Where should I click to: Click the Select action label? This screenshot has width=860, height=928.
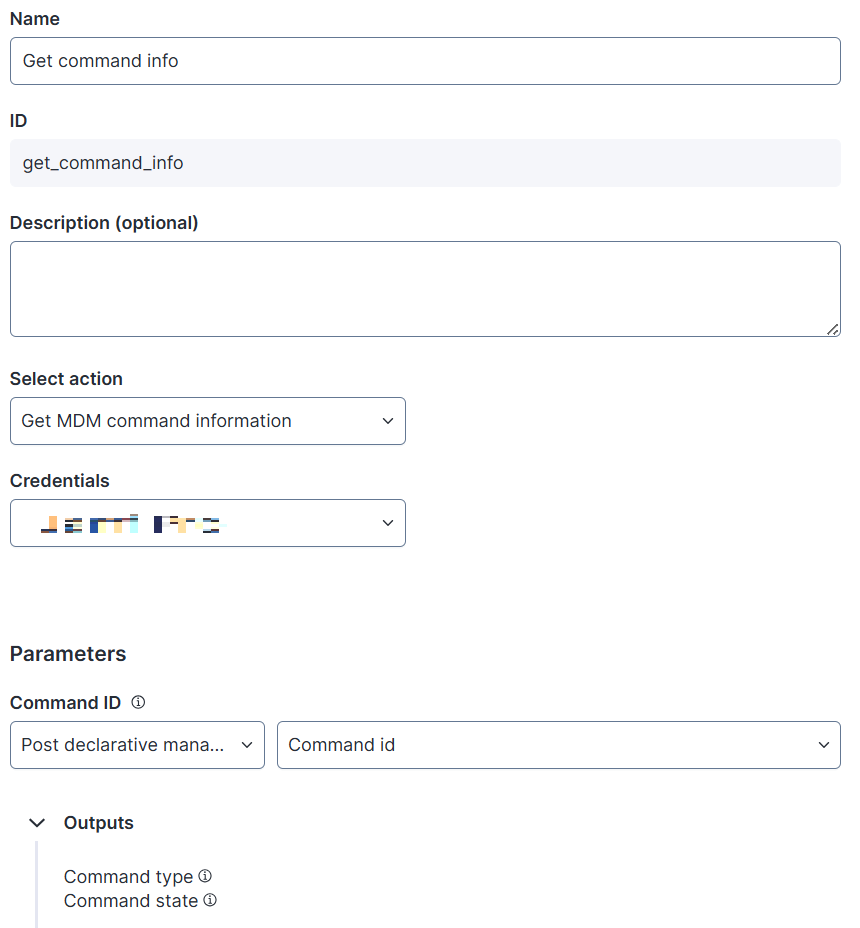(x=66, y=379)
